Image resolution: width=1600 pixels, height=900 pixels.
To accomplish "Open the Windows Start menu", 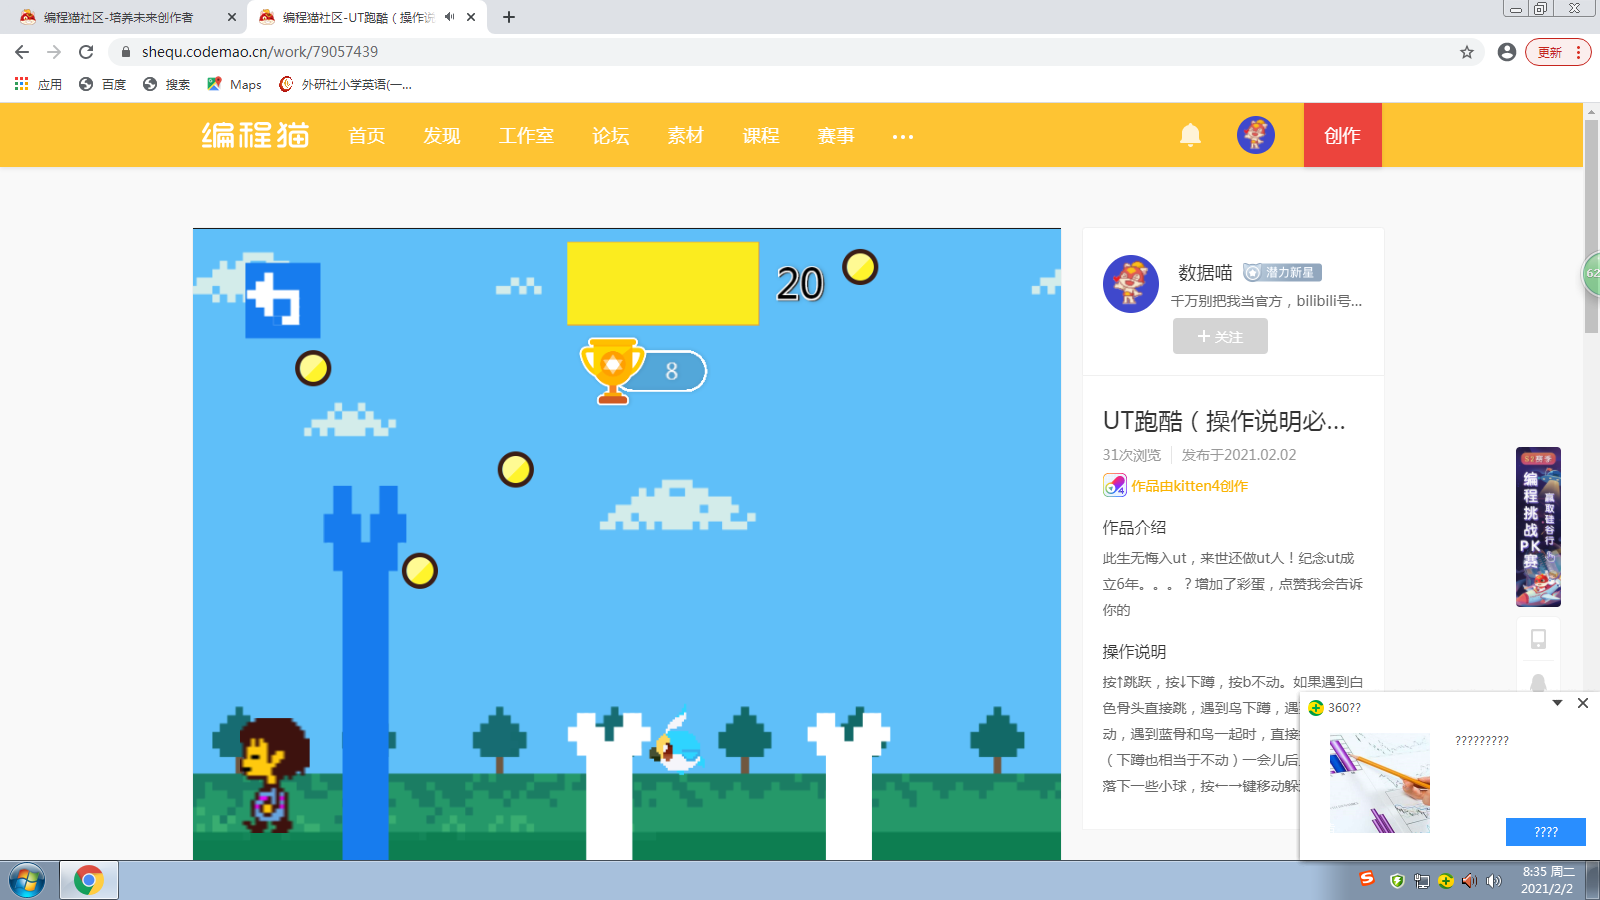I will (x=27, y=881).
